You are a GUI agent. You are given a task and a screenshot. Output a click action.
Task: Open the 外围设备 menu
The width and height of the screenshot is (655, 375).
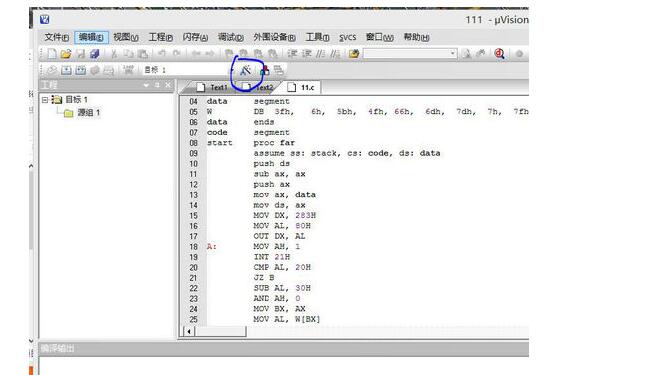pos(274,37)
